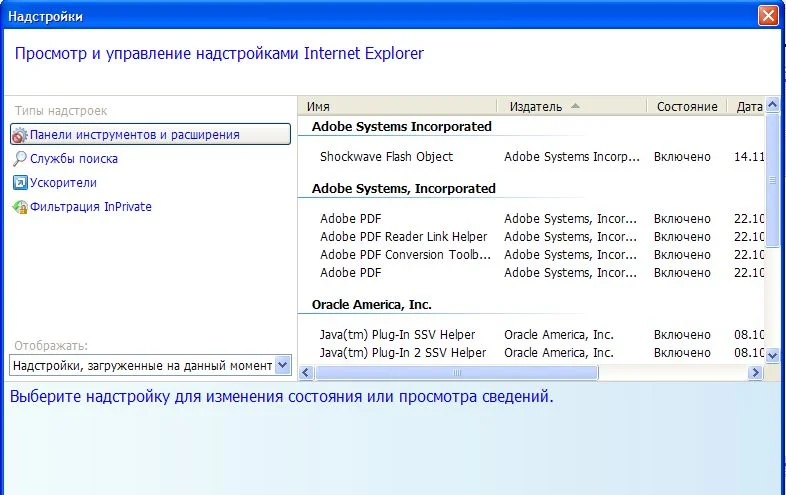Select Adobe PDF Reader Link Helper row
This screenshot has width=786, height=495.
pyautogui.click(x=403, y=237)
